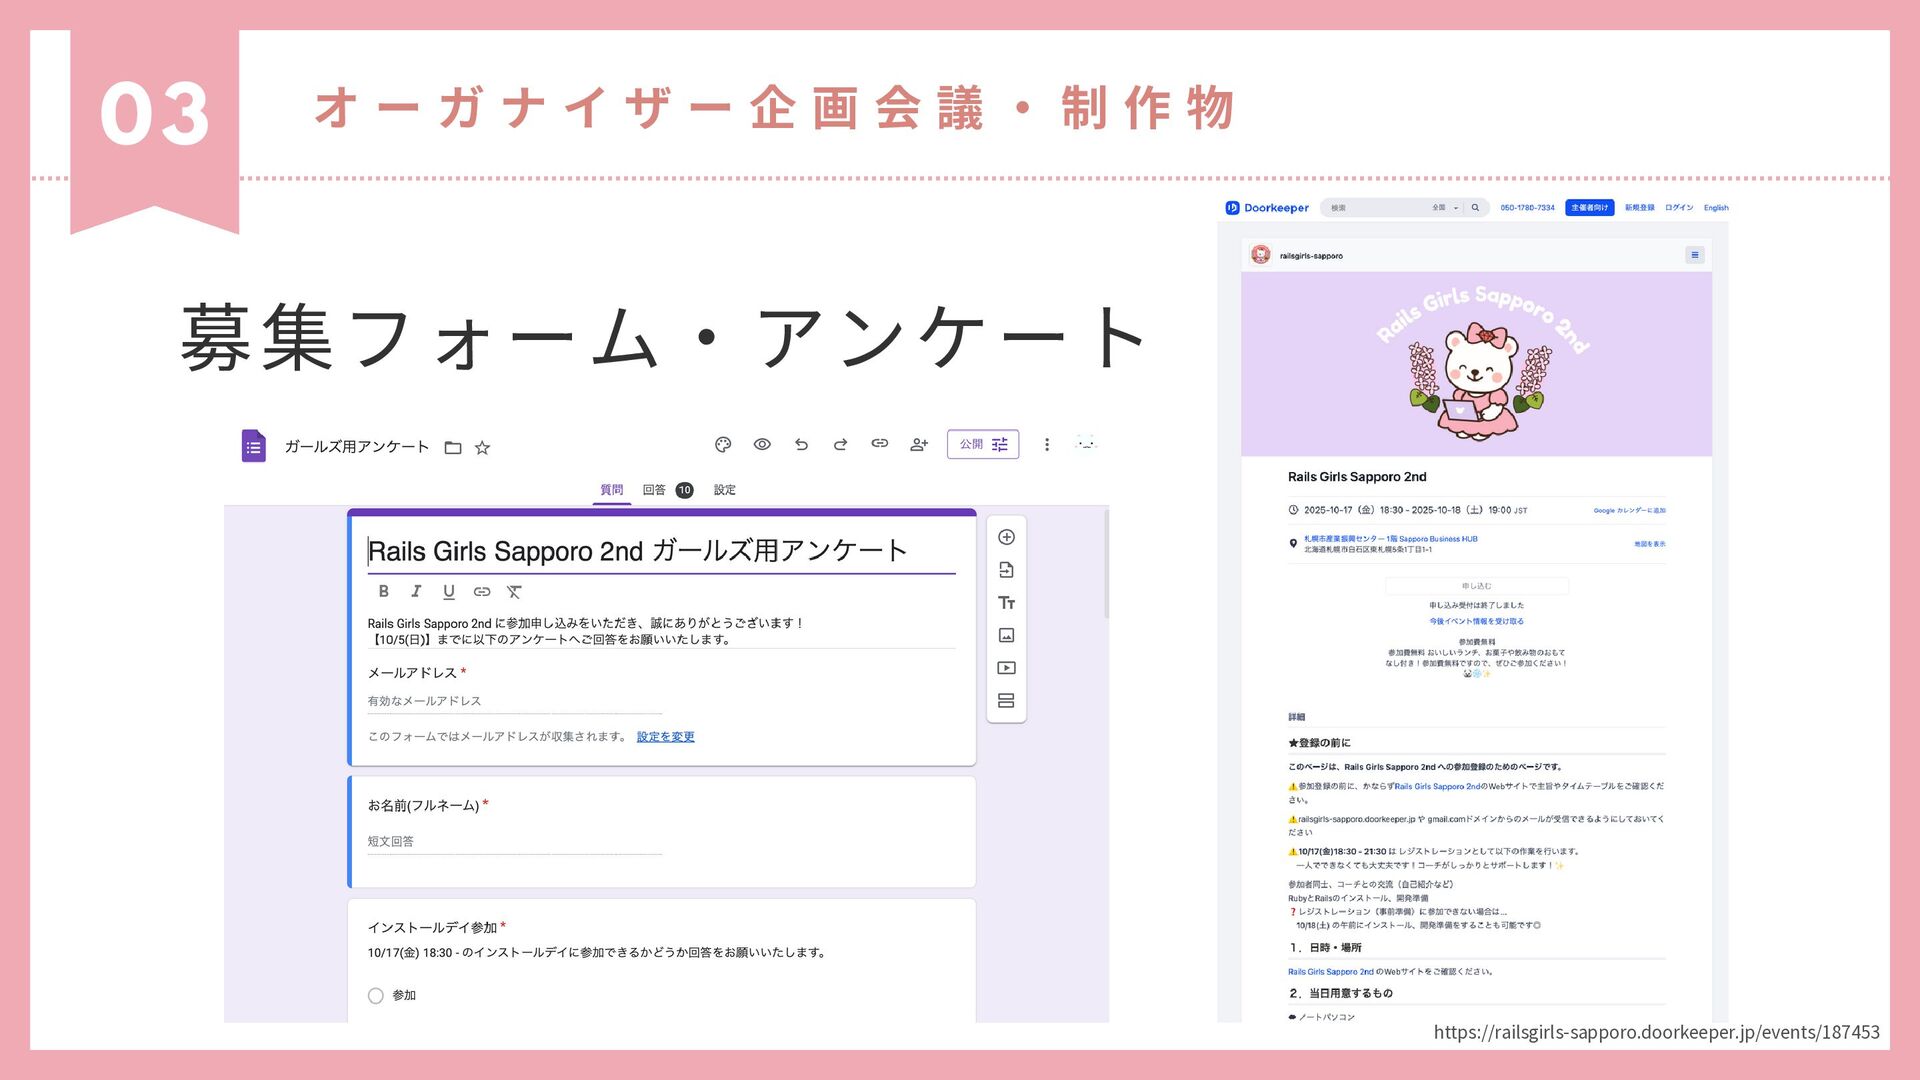
Task: Click the add collaborator person icon
Action: tap(919, 445)
